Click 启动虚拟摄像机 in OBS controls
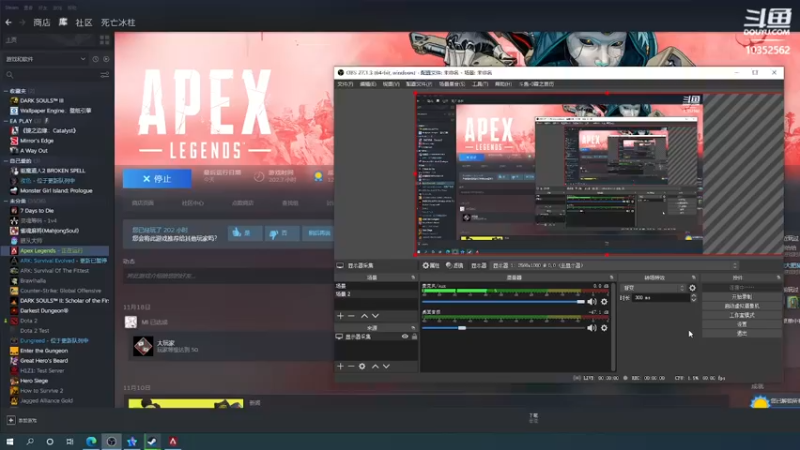 pyautogui.click(x=742, y=306)
